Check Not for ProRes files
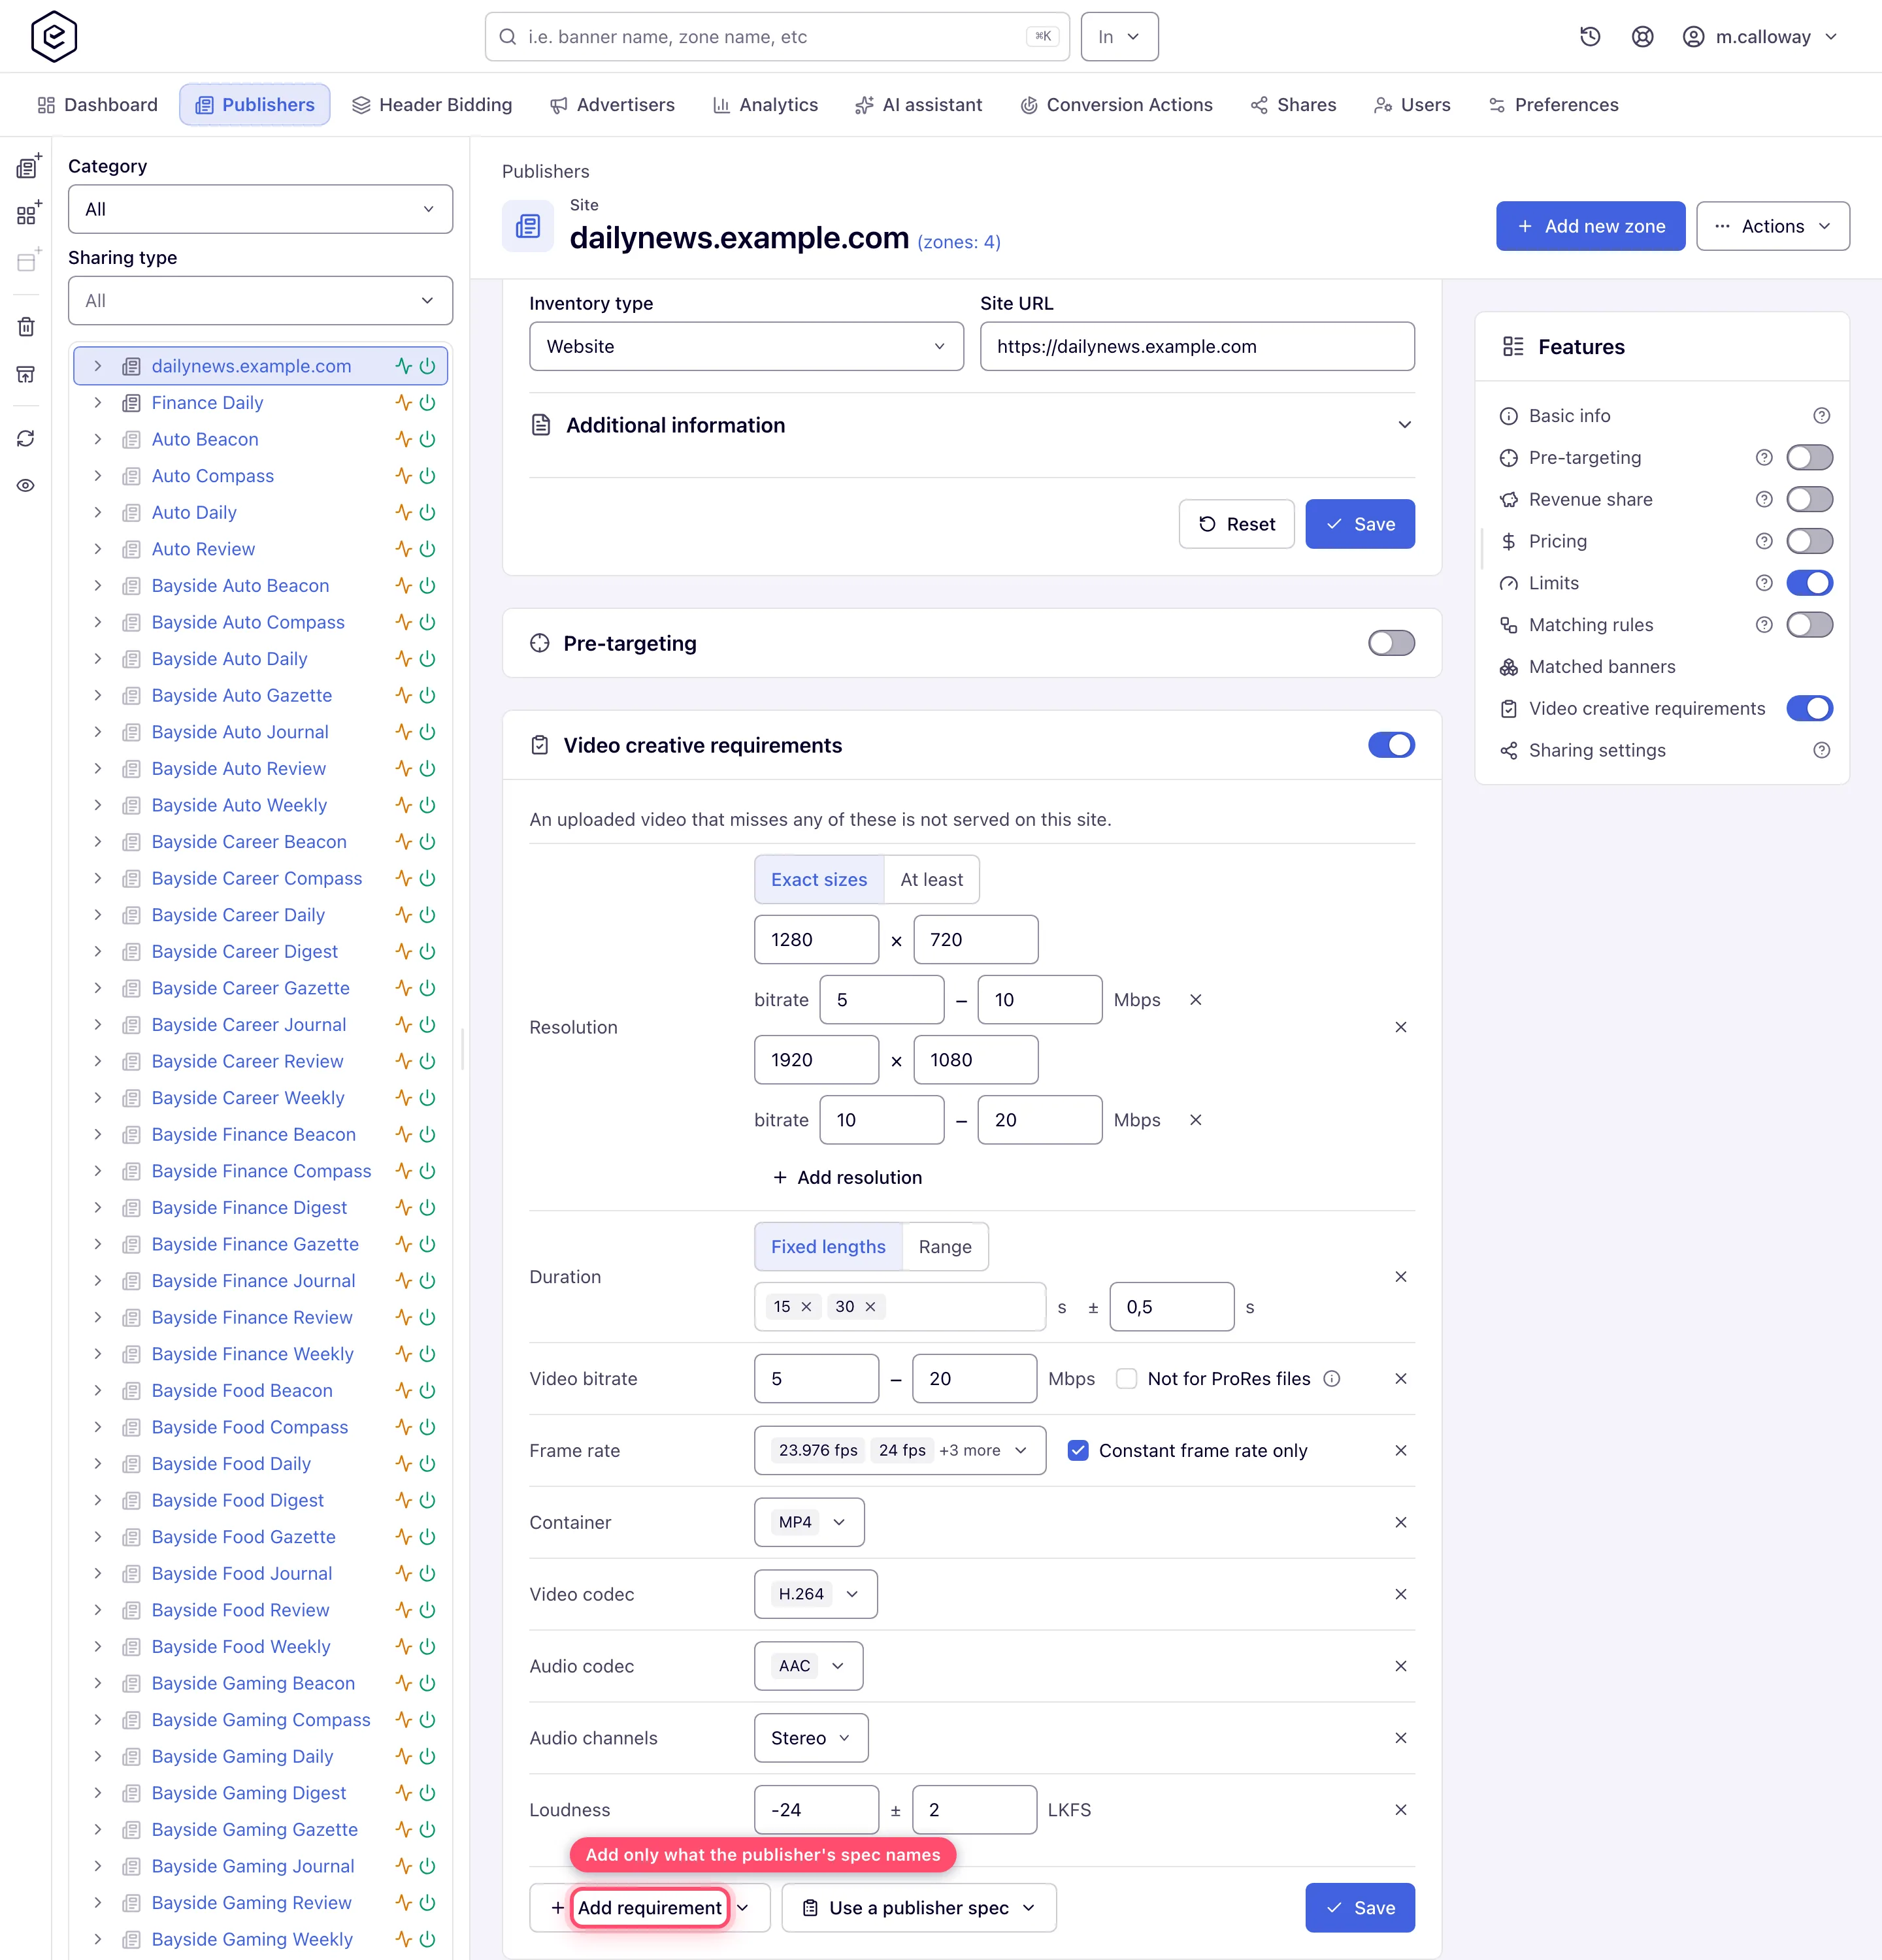Screen dimensions: 1882x1960 1127,1379
